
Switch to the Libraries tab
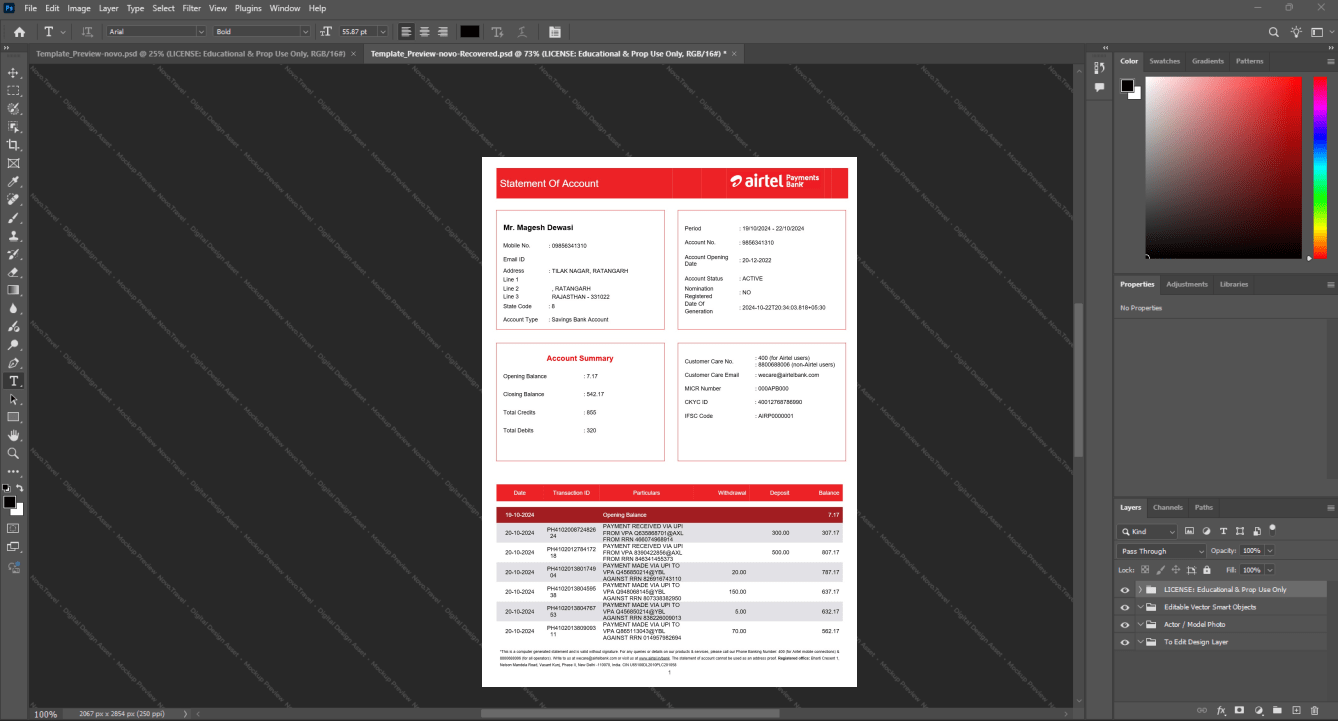tap(1234, 284)
